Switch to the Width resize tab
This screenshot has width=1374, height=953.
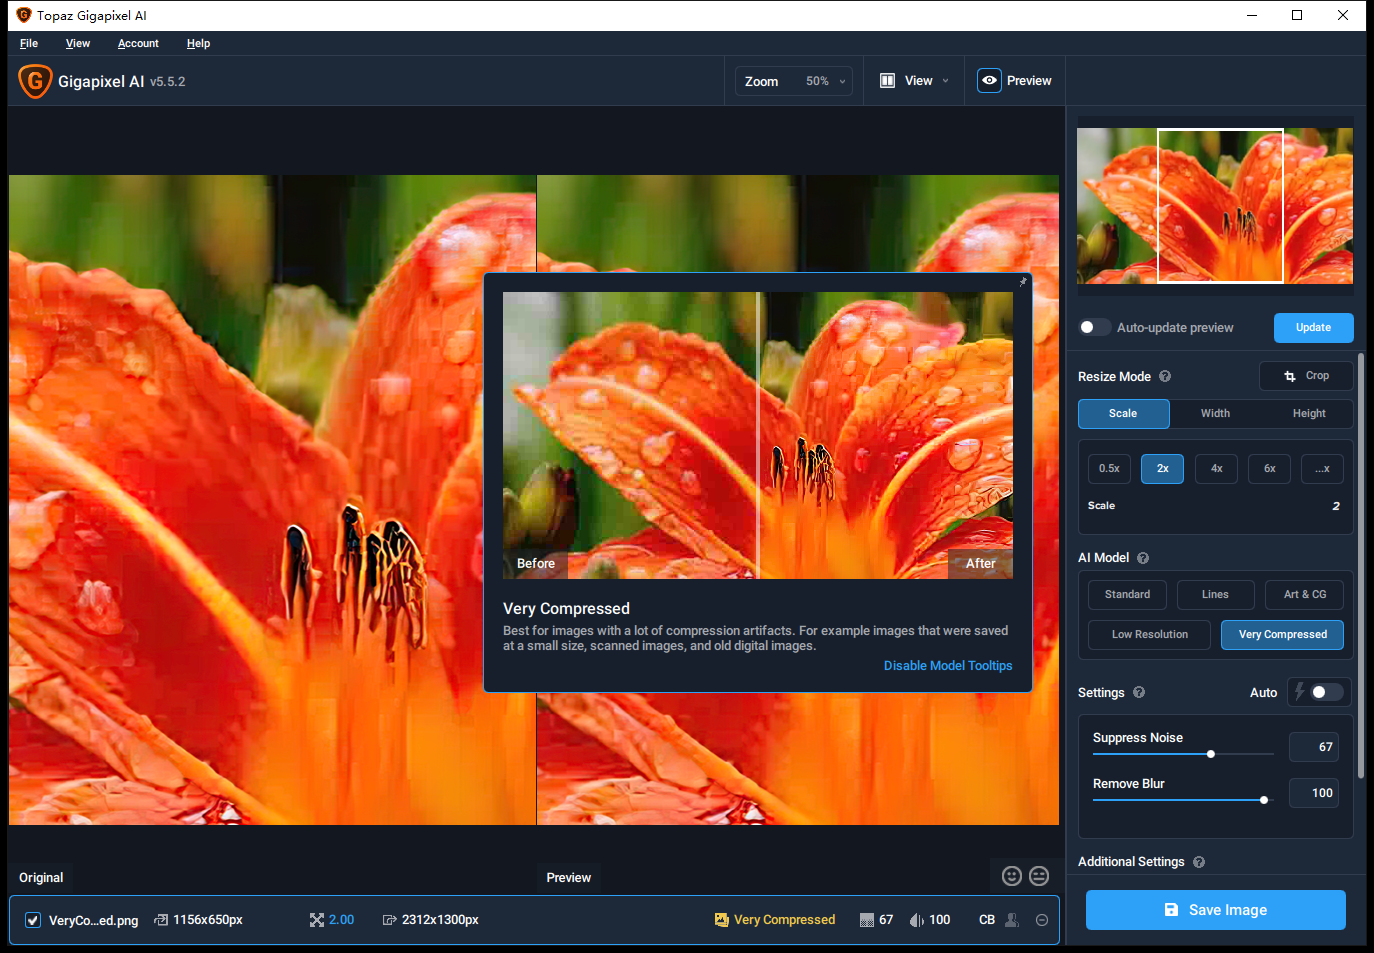click(1215, 414)
